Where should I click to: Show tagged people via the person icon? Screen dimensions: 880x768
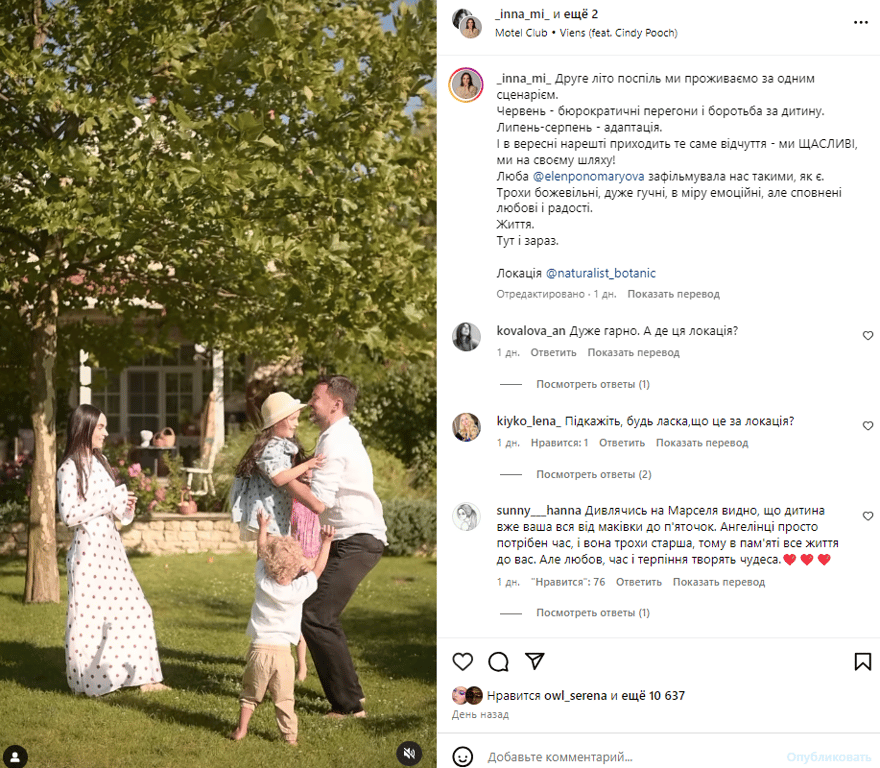tap(15, 756)
